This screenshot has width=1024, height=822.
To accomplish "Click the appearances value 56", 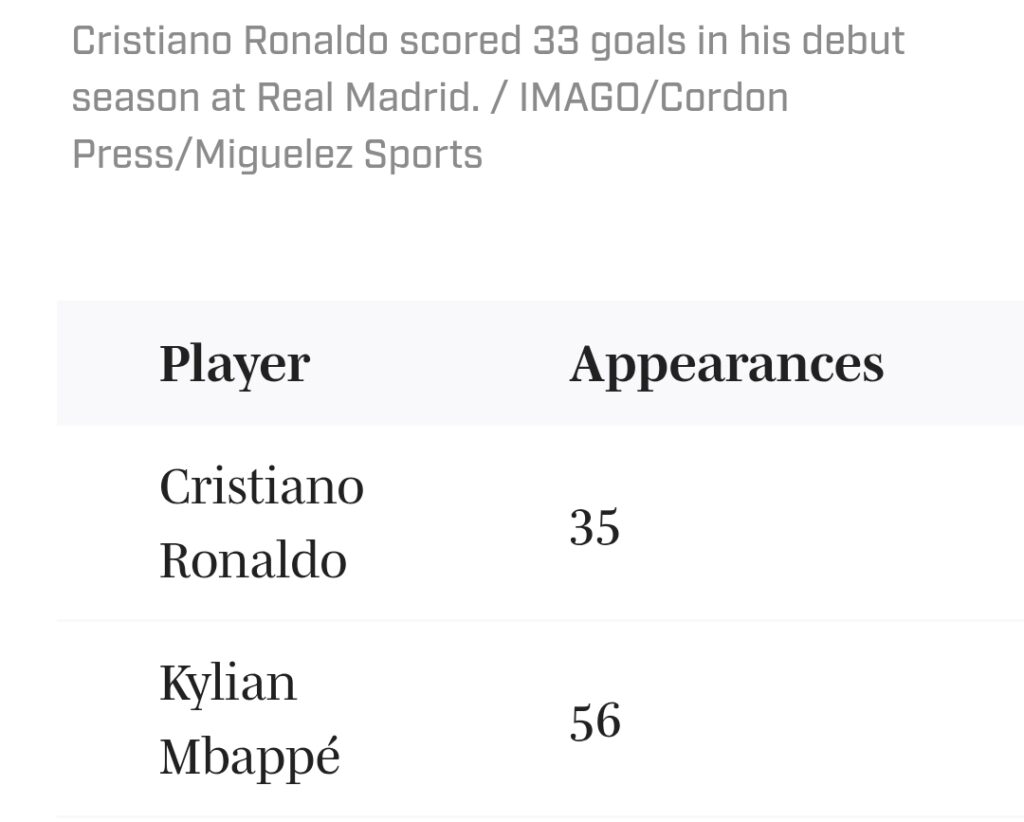I will click(x=595, y=721).
